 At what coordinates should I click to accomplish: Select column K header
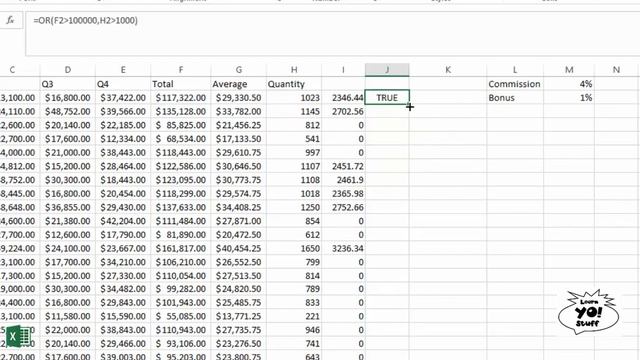point(448,70)
